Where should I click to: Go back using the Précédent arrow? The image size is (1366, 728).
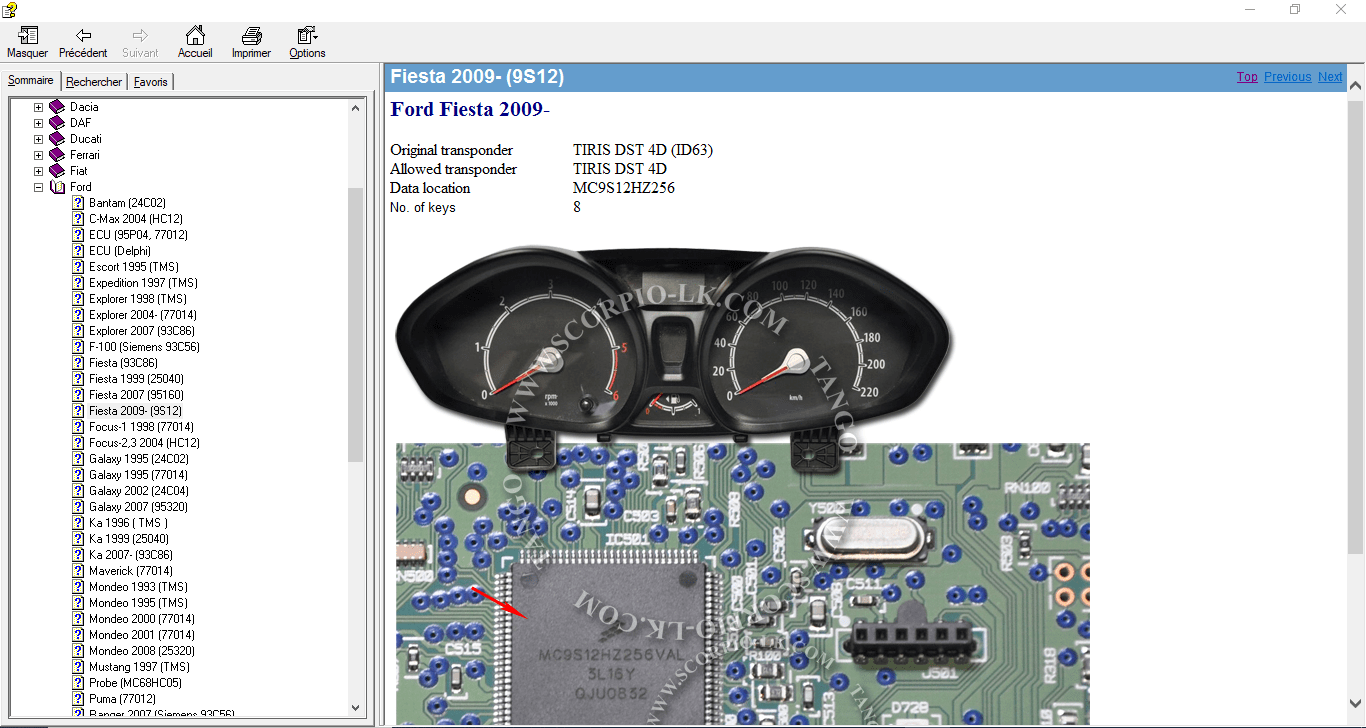coord(83,42)
